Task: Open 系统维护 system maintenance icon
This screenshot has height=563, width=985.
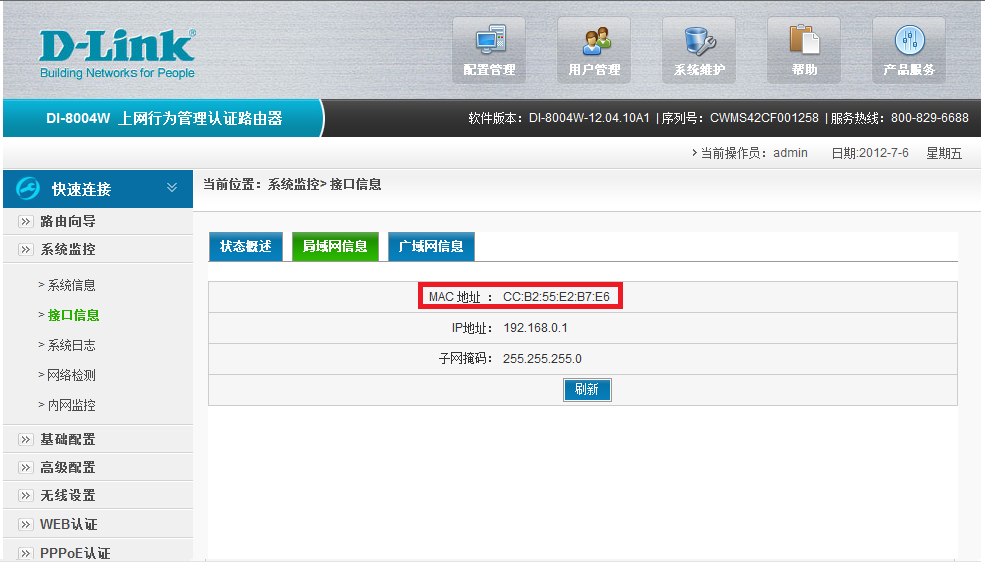Action: (699, 50)
